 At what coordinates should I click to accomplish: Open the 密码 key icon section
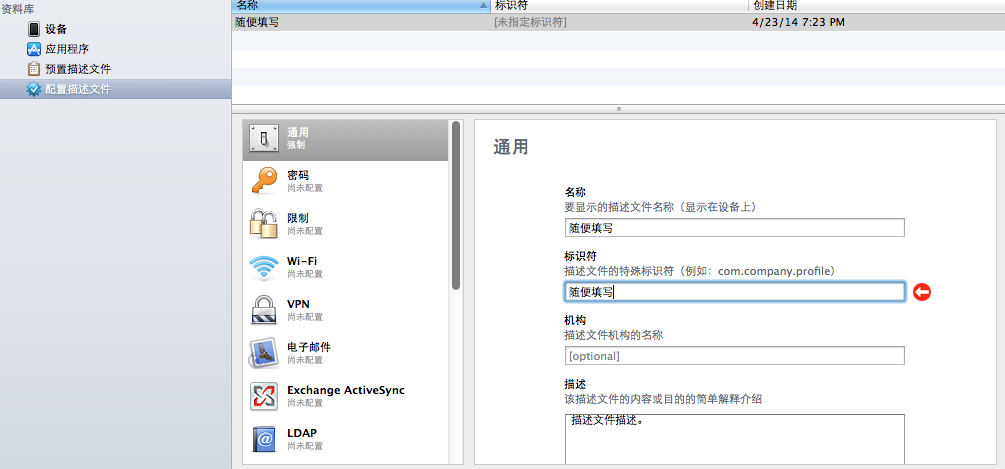click(264, 181)
